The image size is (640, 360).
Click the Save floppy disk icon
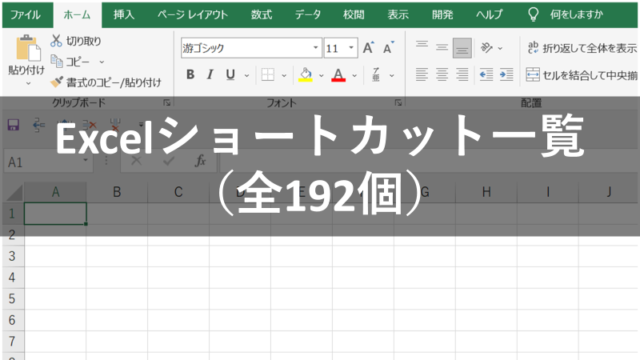click(13, 124)
